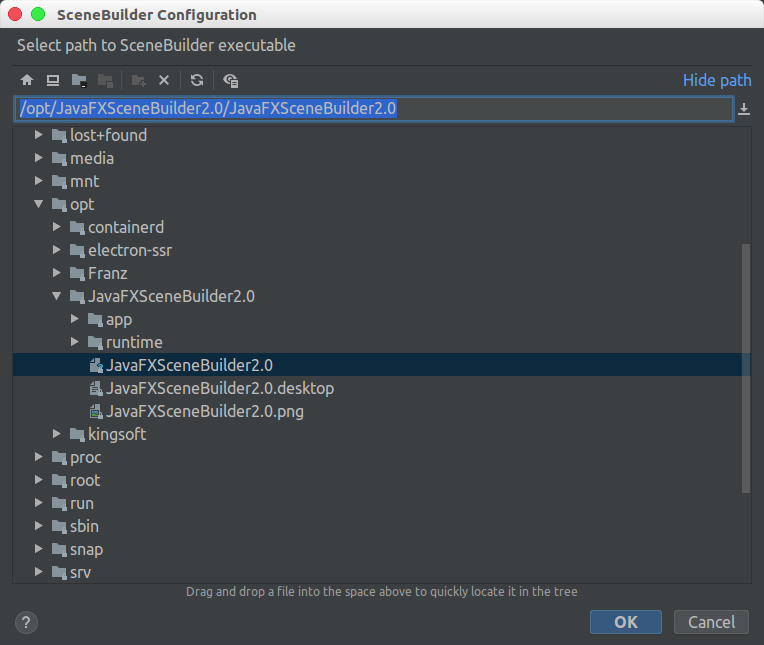Collapse the opt folder

(x=38, y=204)
